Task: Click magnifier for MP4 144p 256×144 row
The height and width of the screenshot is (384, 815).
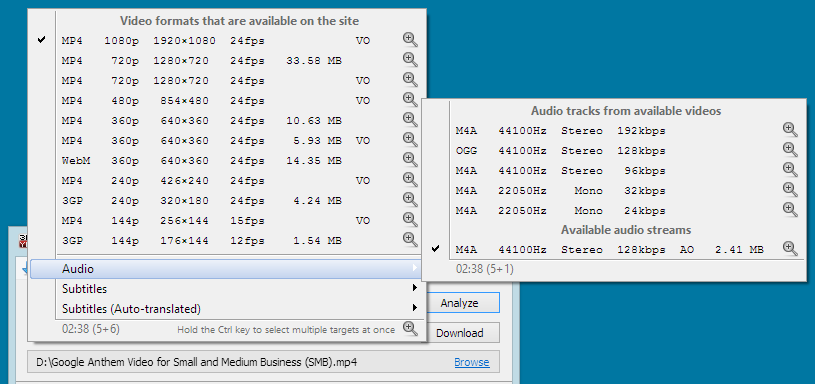Action: coord(410,220)
